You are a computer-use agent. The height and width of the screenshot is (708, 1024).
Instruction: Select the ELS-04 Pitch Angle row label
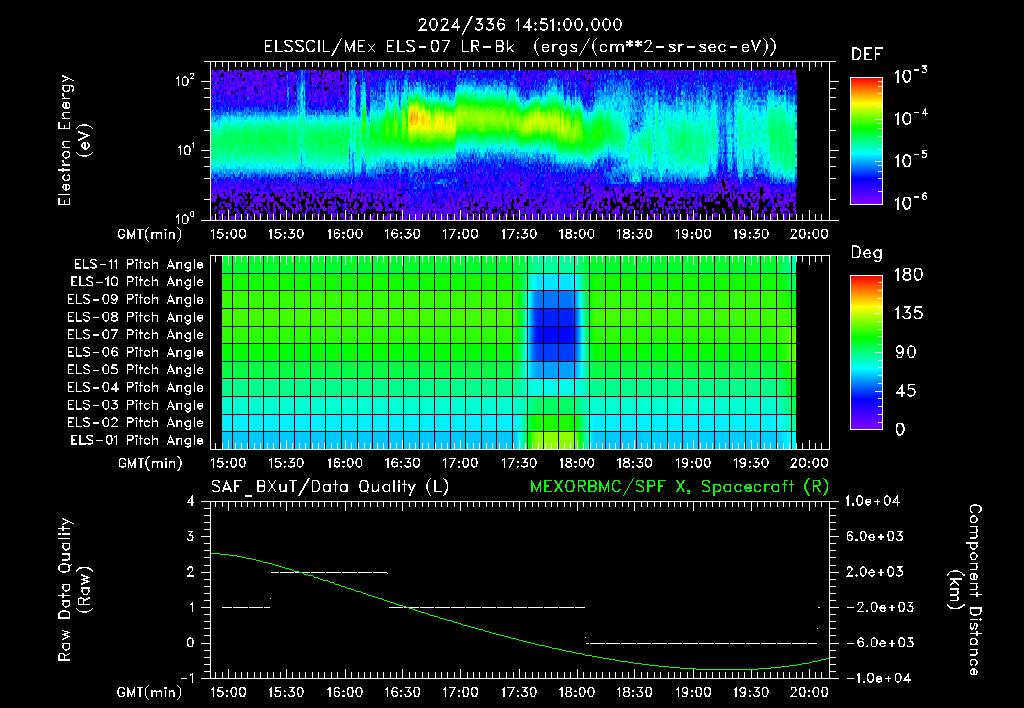pyautogui.click(x=136, y=388)
